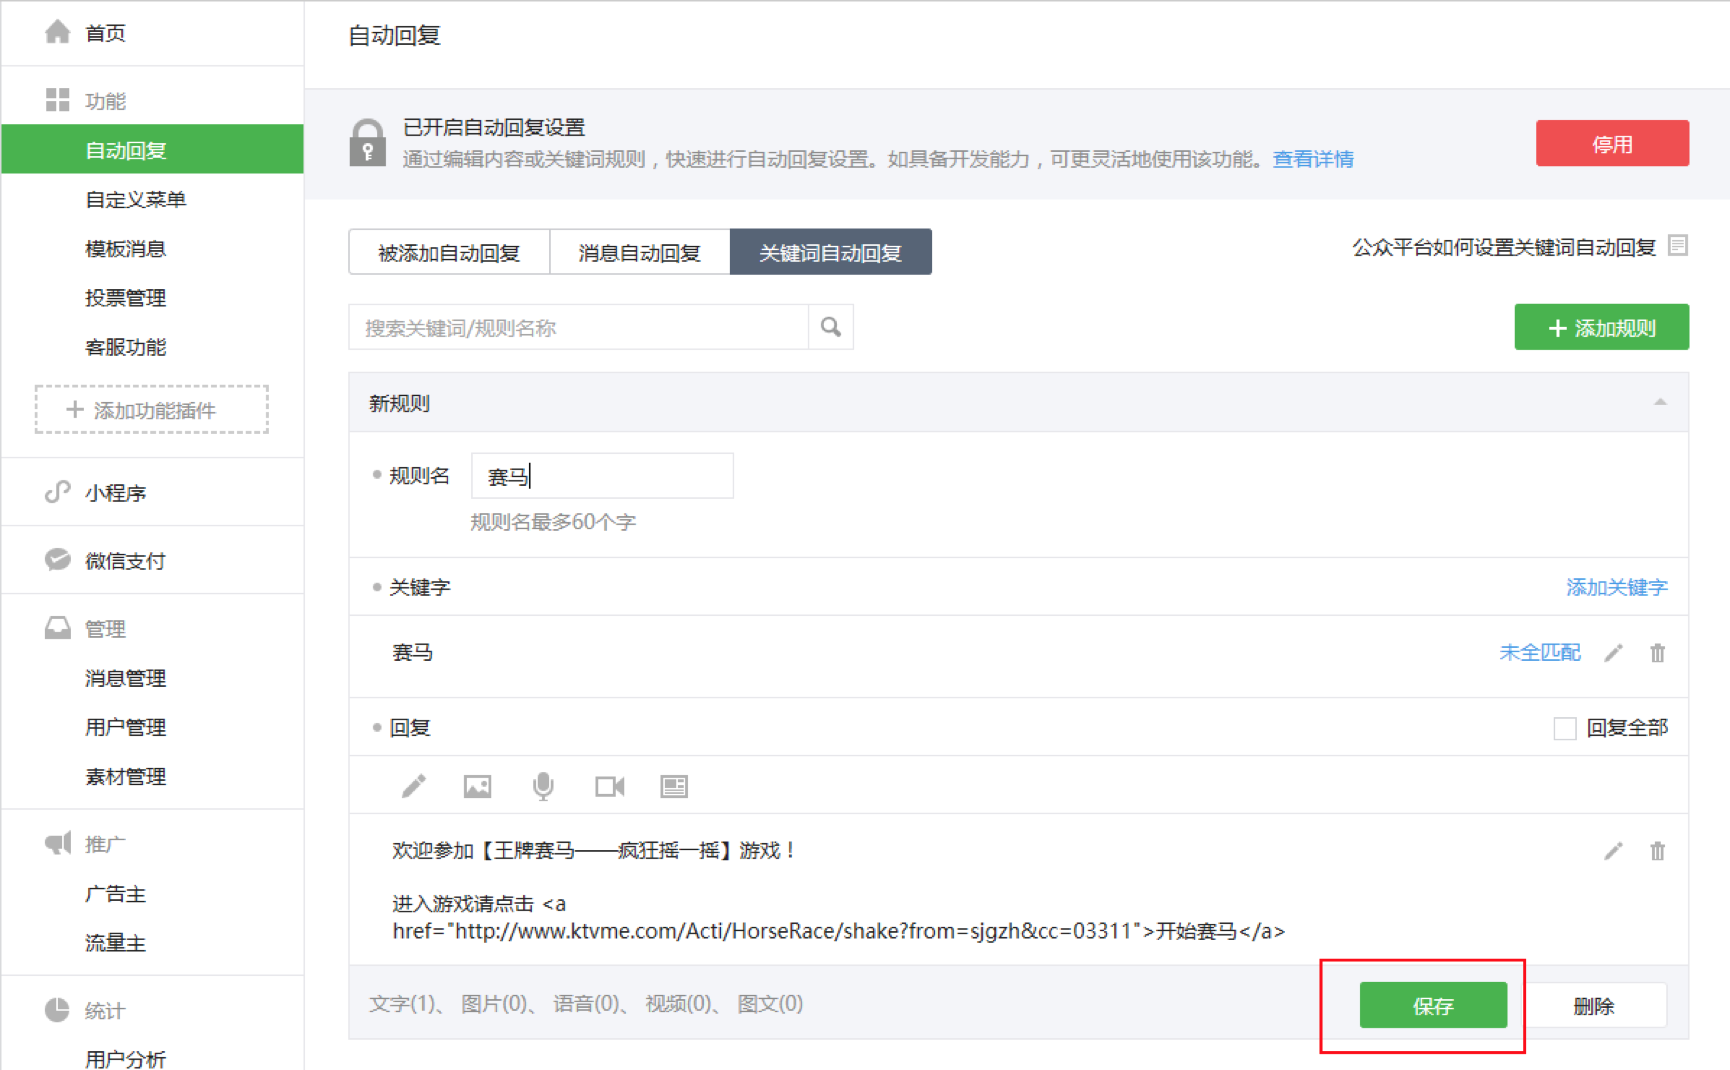Click the reply text 欢迎参加【王牌赛马——疯狂摇一摇】游戏！
Viewport: 1730px width, 1070px height.
(595, 850)
